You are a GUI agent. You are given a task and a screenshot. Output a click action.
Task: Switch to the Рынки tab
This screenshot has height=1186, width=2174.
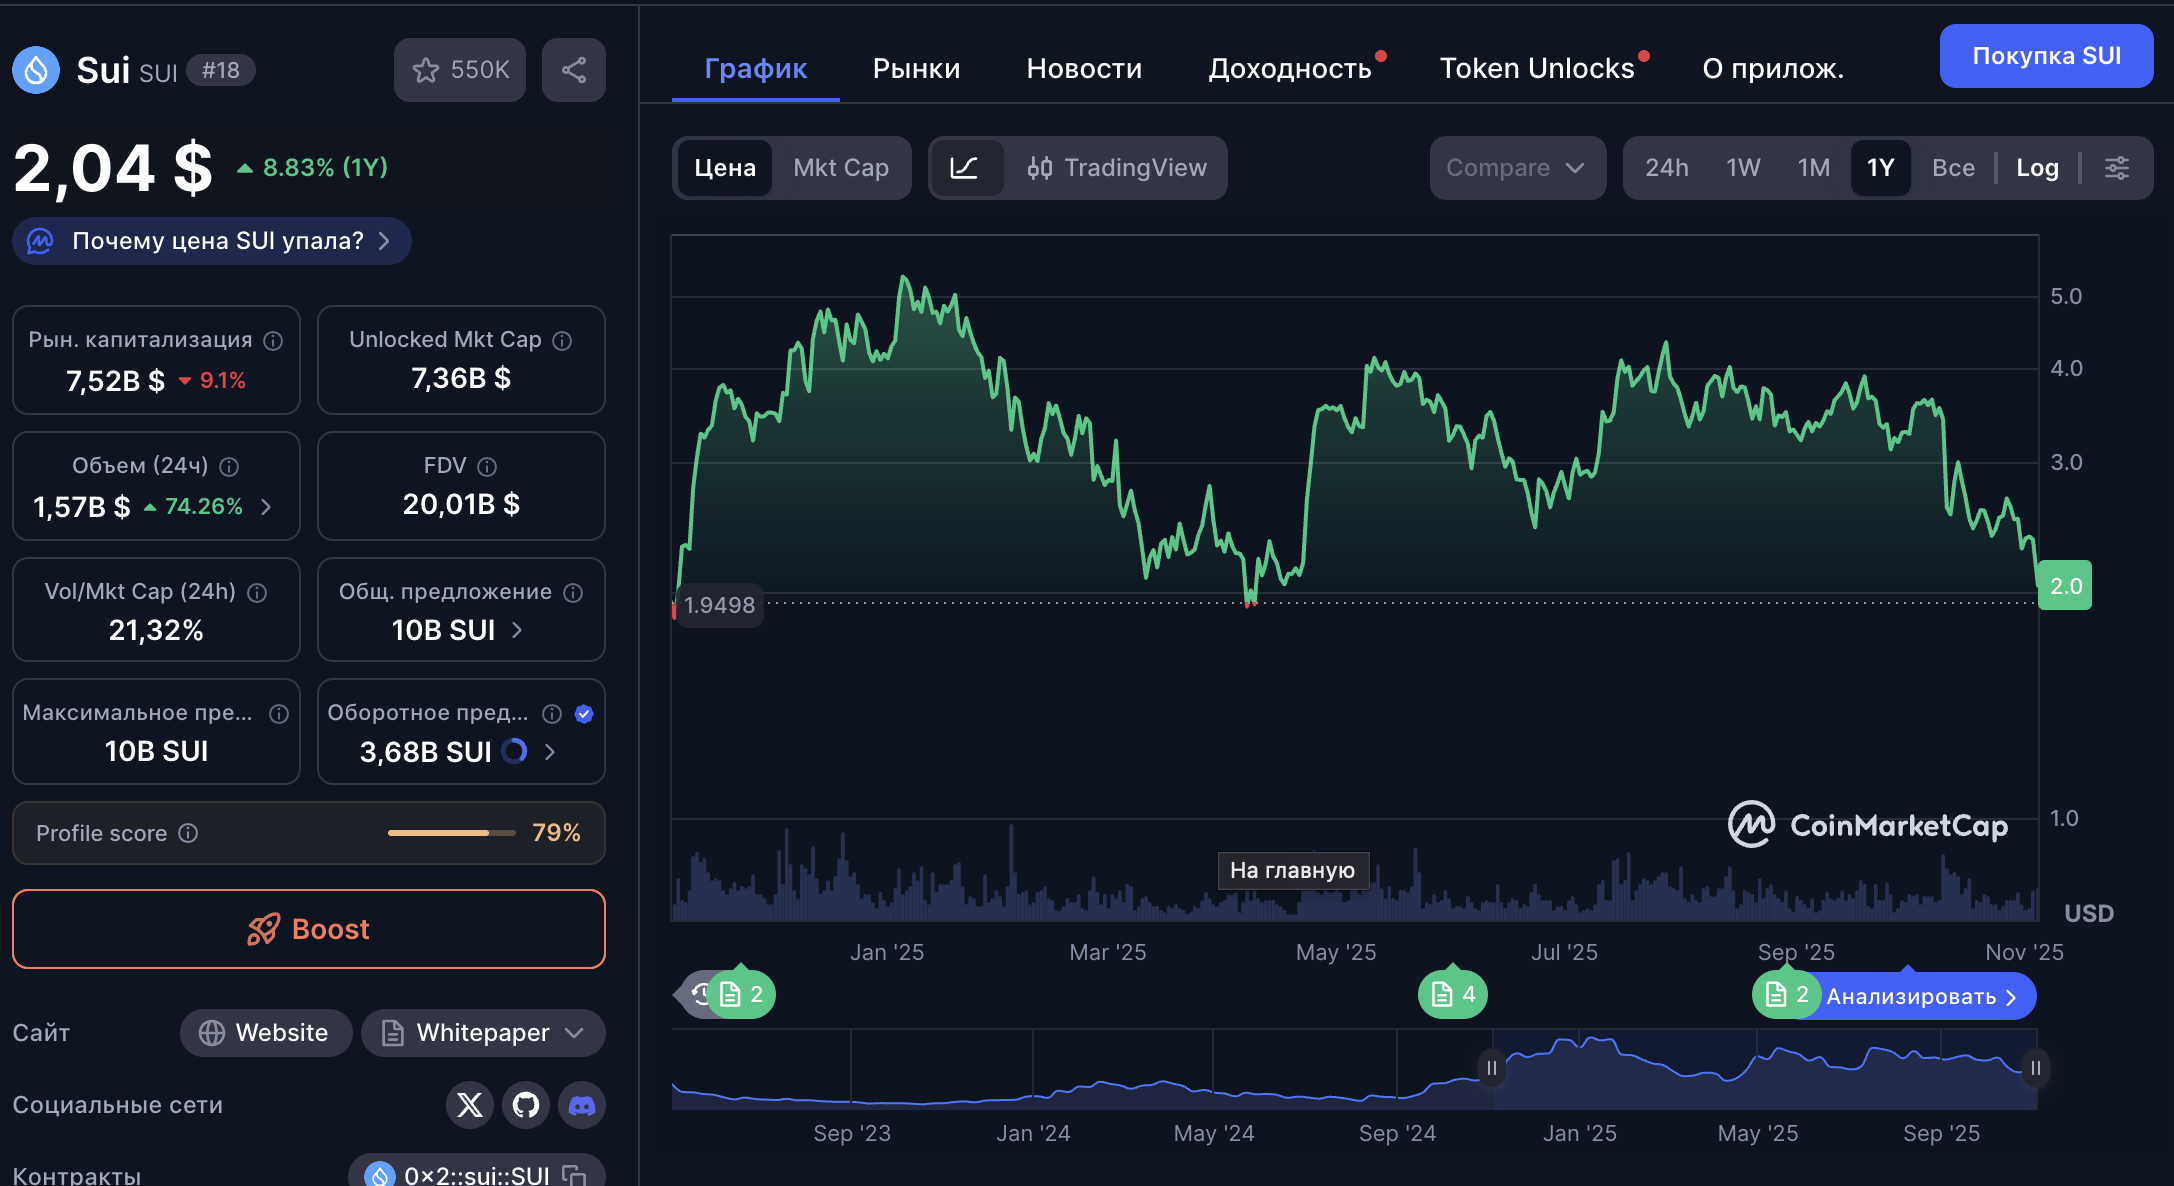point(916,68)
